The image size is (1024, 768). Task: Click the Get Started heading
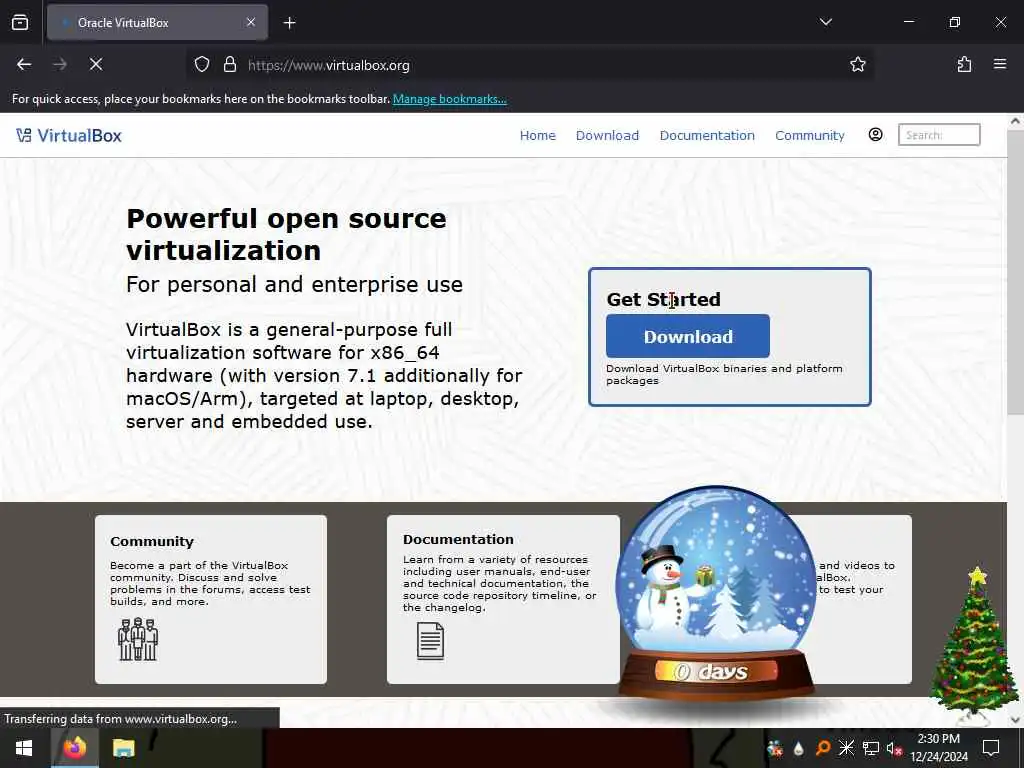(664, 299)
